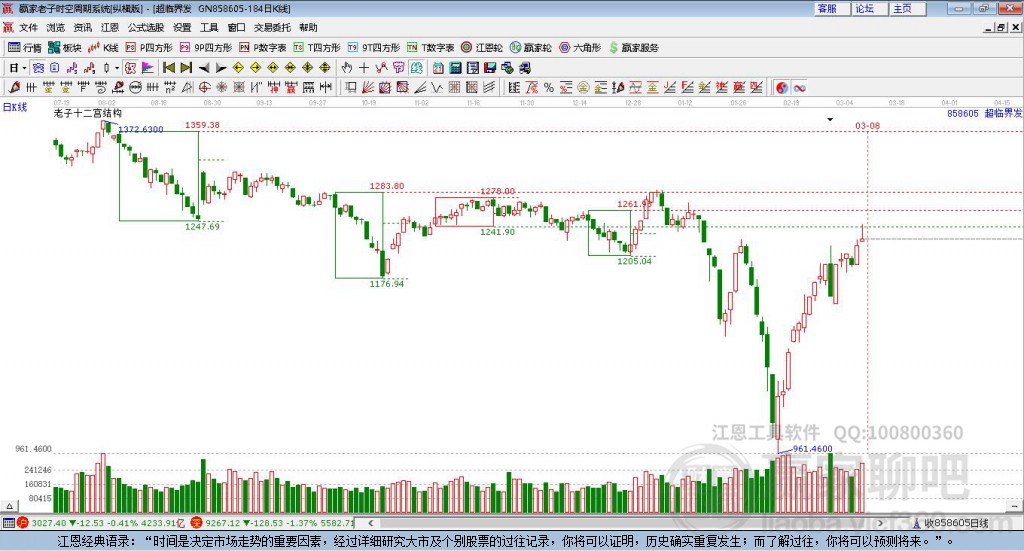
Task: Click the 日K线 chart label
Action: (15, 107)
